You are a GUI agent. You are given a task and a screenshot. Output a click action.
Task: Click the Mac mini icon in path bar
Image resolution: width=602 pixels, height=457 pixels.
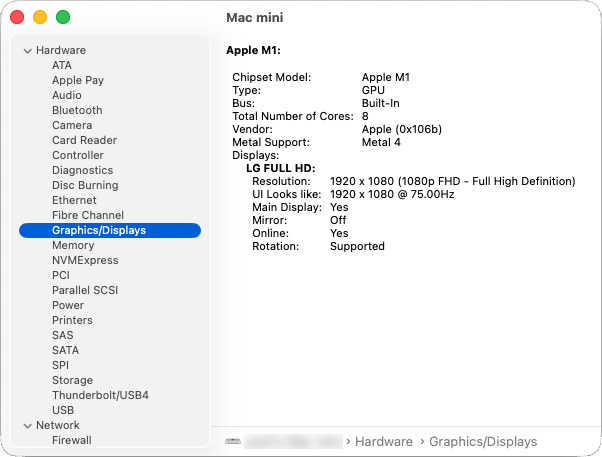click(x=233, y=442)
